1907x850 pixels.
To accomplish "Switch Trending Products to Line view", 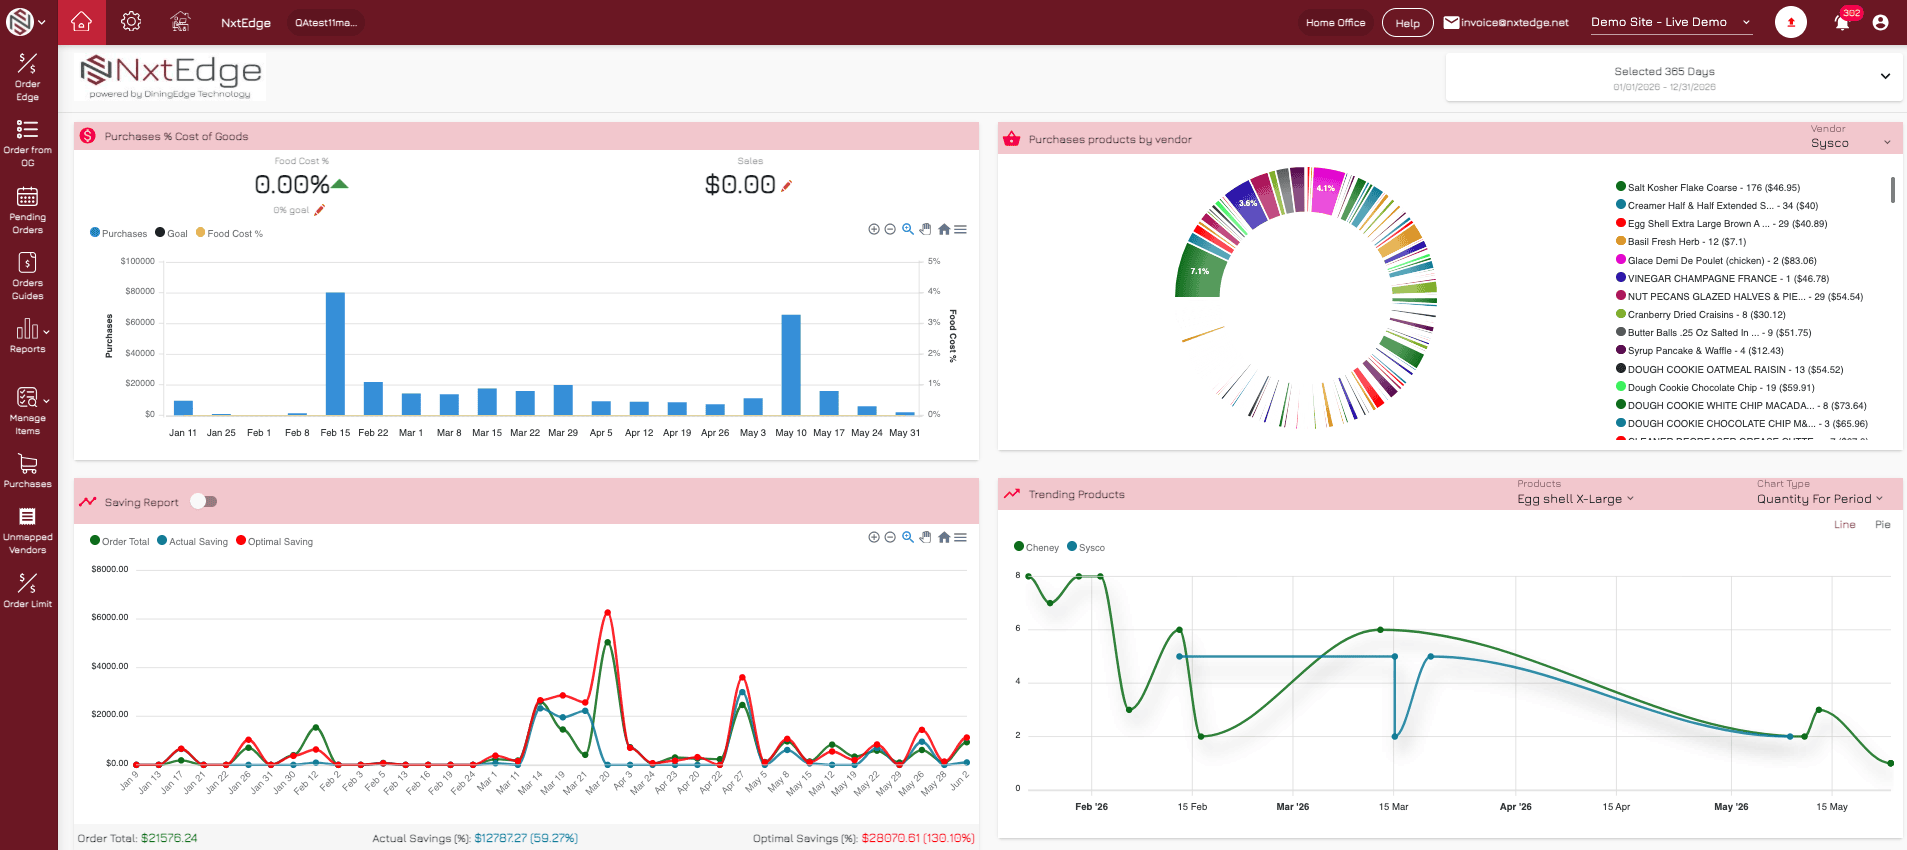I will point(1845,524).
